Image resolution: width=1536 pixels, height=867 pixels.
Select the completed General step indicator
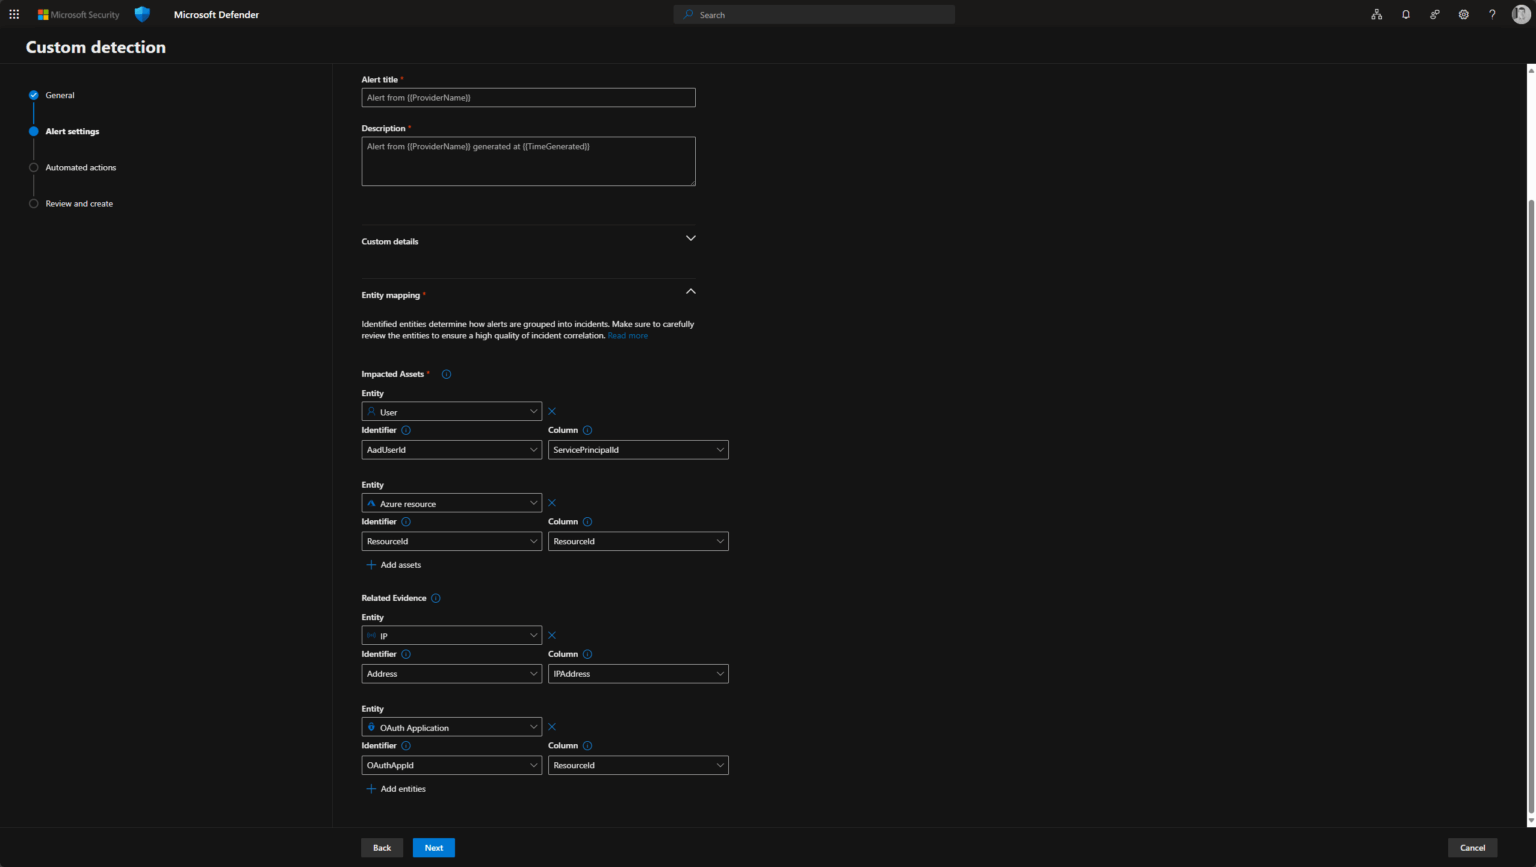(x=33, y=95)
